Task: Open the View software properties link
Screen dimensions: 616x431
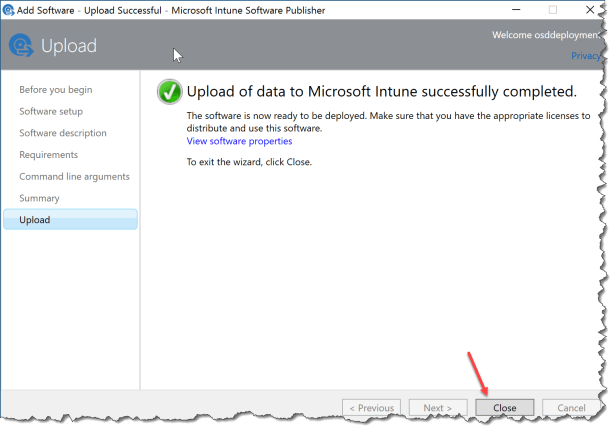Action: pos(239,141)
